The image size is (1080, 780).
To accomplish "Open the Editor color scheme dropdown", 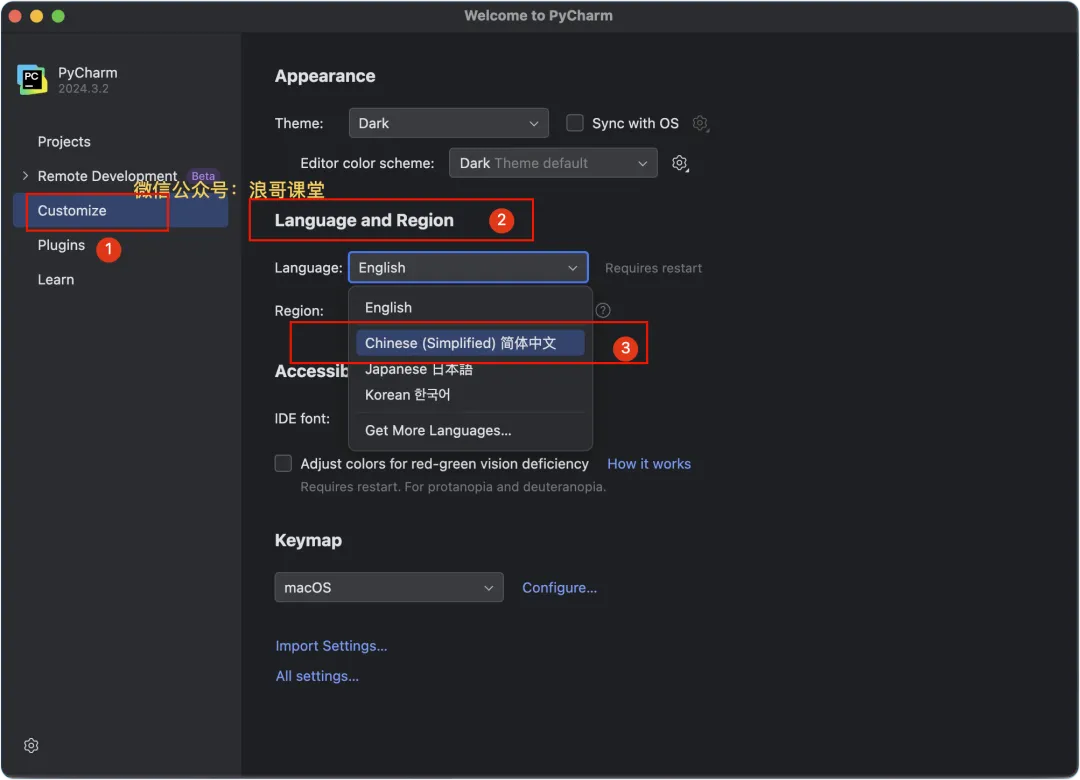I will tap(553, 163).
